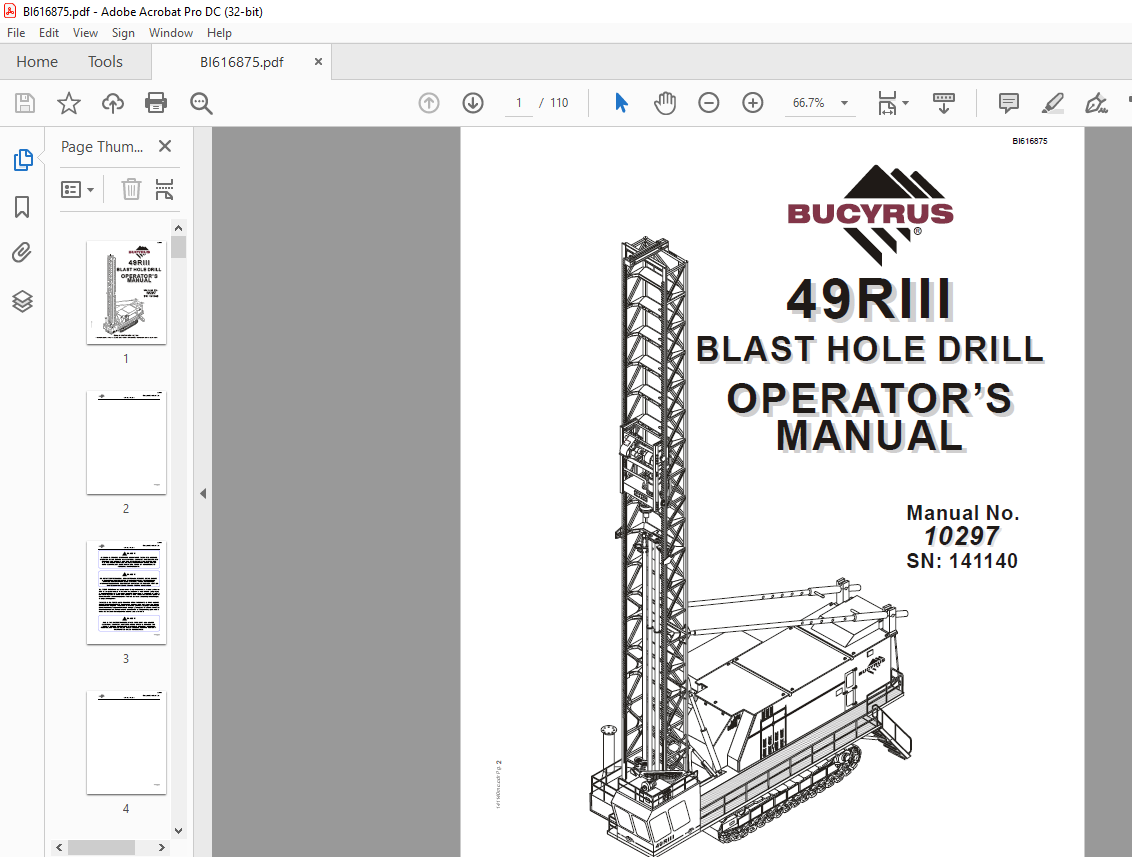Close the BI616875.pdf tab
This screenshot has height=857, width=1132.
point(318,62)
